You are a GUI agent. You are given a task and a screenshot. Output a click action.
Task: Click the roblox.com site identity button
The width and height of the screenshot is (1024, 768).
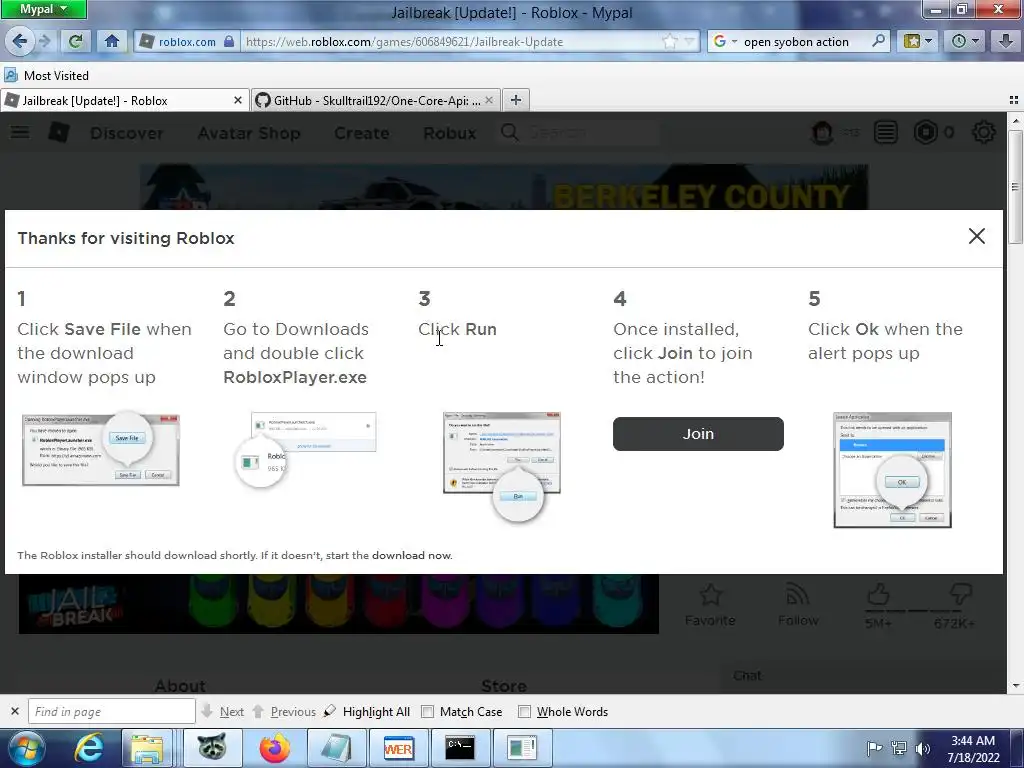[187, 41]
